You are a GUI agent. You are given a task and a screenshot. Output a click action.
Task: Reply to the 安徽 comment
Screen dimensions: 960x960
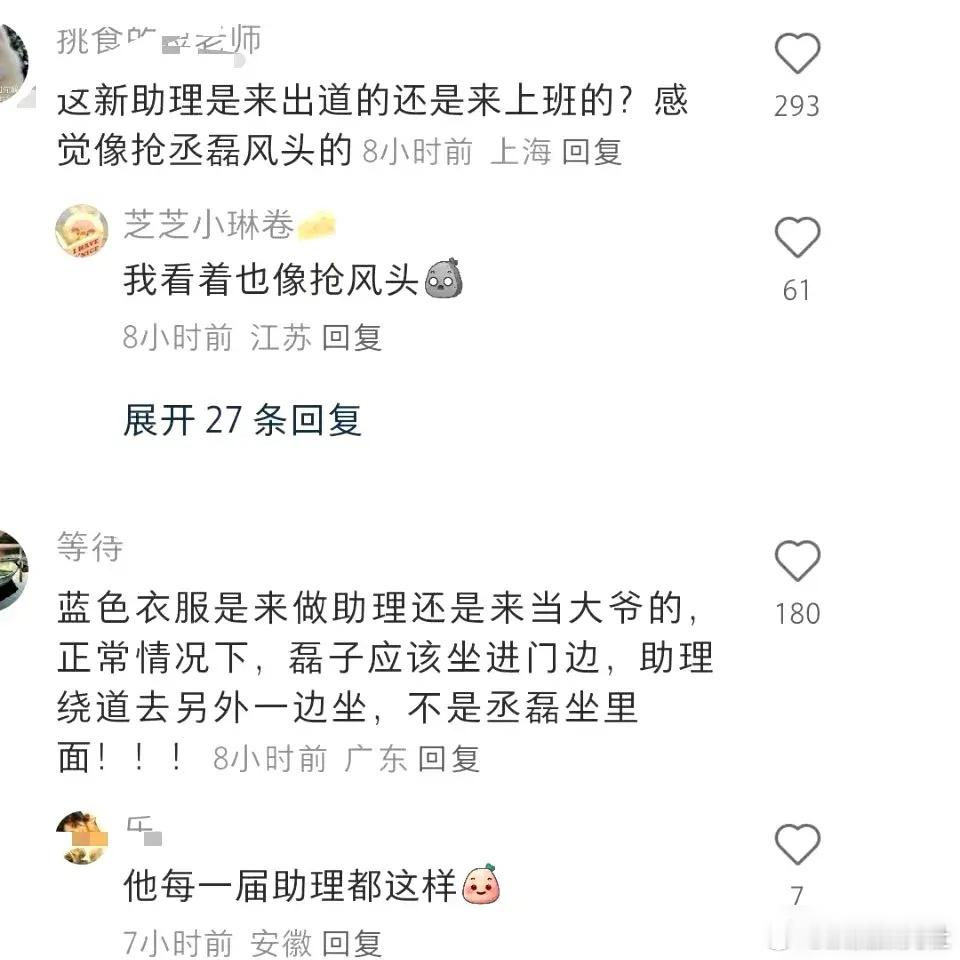click(x=351, y=943)
